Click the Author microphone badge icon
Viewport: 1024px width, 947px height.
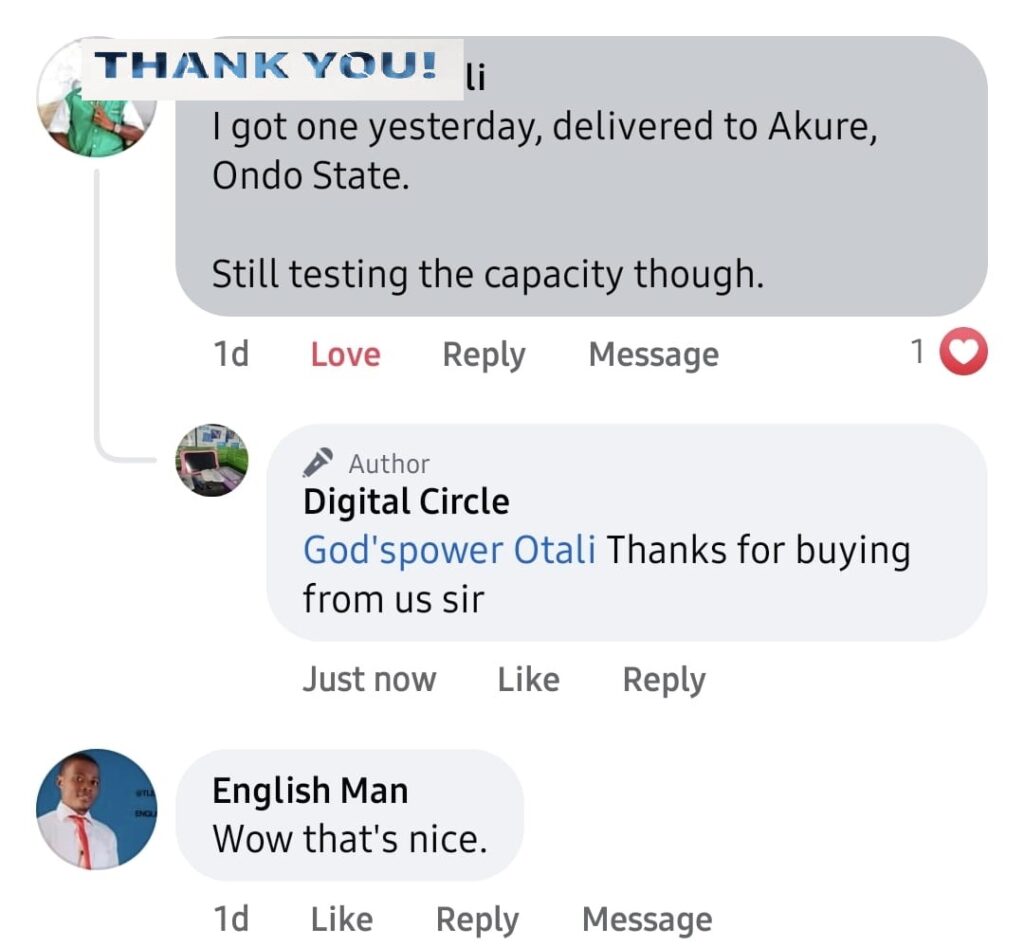tap(318, 463)
